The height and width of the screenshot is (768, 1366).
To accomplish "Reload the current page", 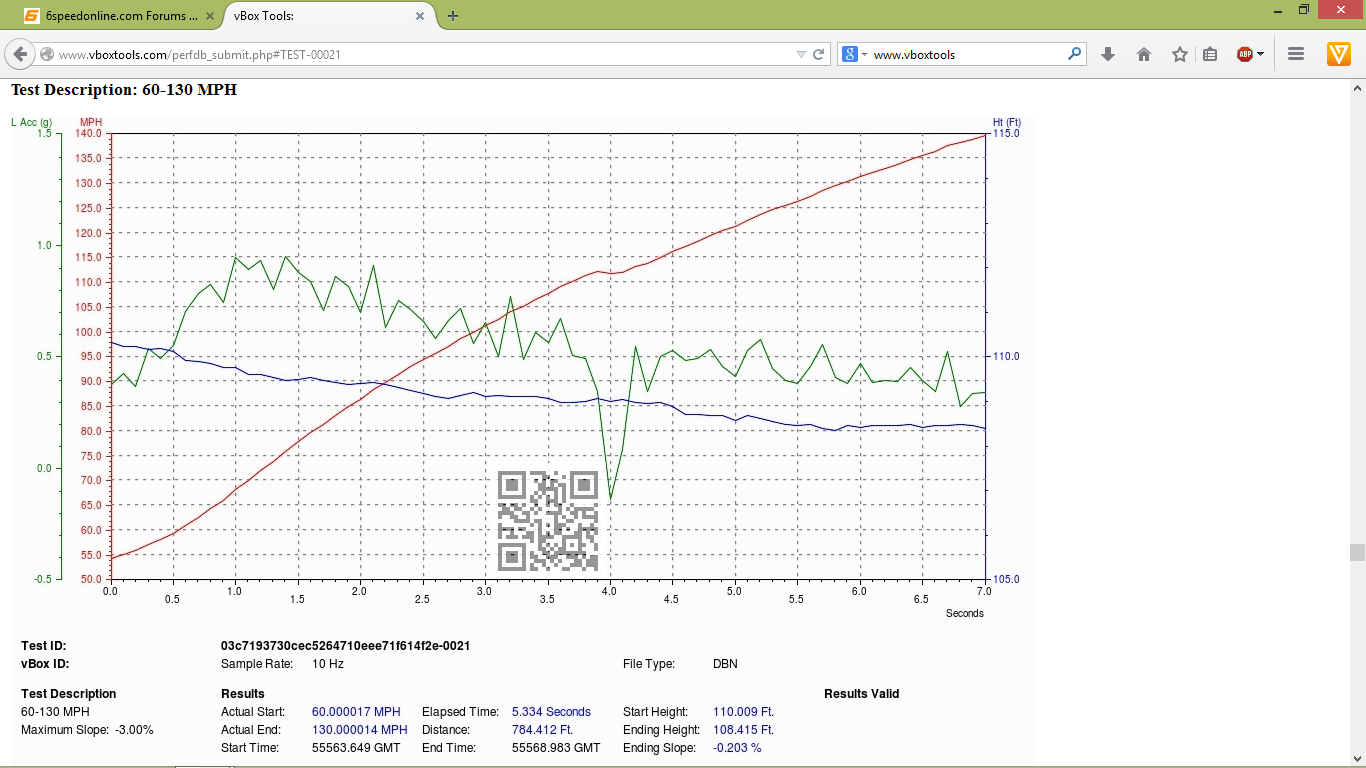I will point(819,54).
